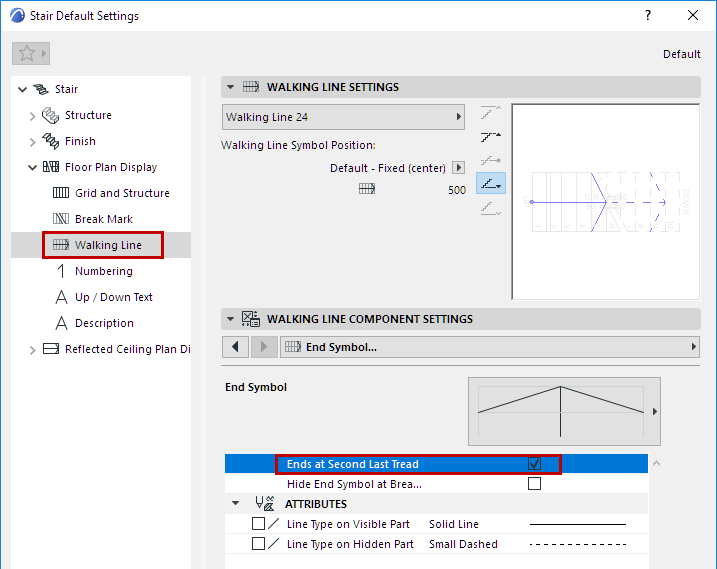Click the Small Dashed line type sample

click(x=577, y=544)
